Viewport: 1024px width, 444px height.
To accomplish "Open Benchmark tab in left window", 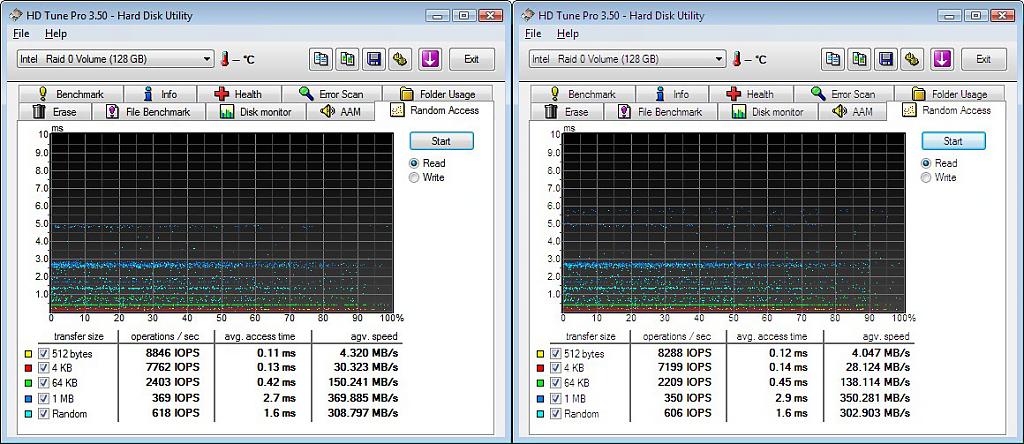I will pyautogui.click(x=71, y=94).
